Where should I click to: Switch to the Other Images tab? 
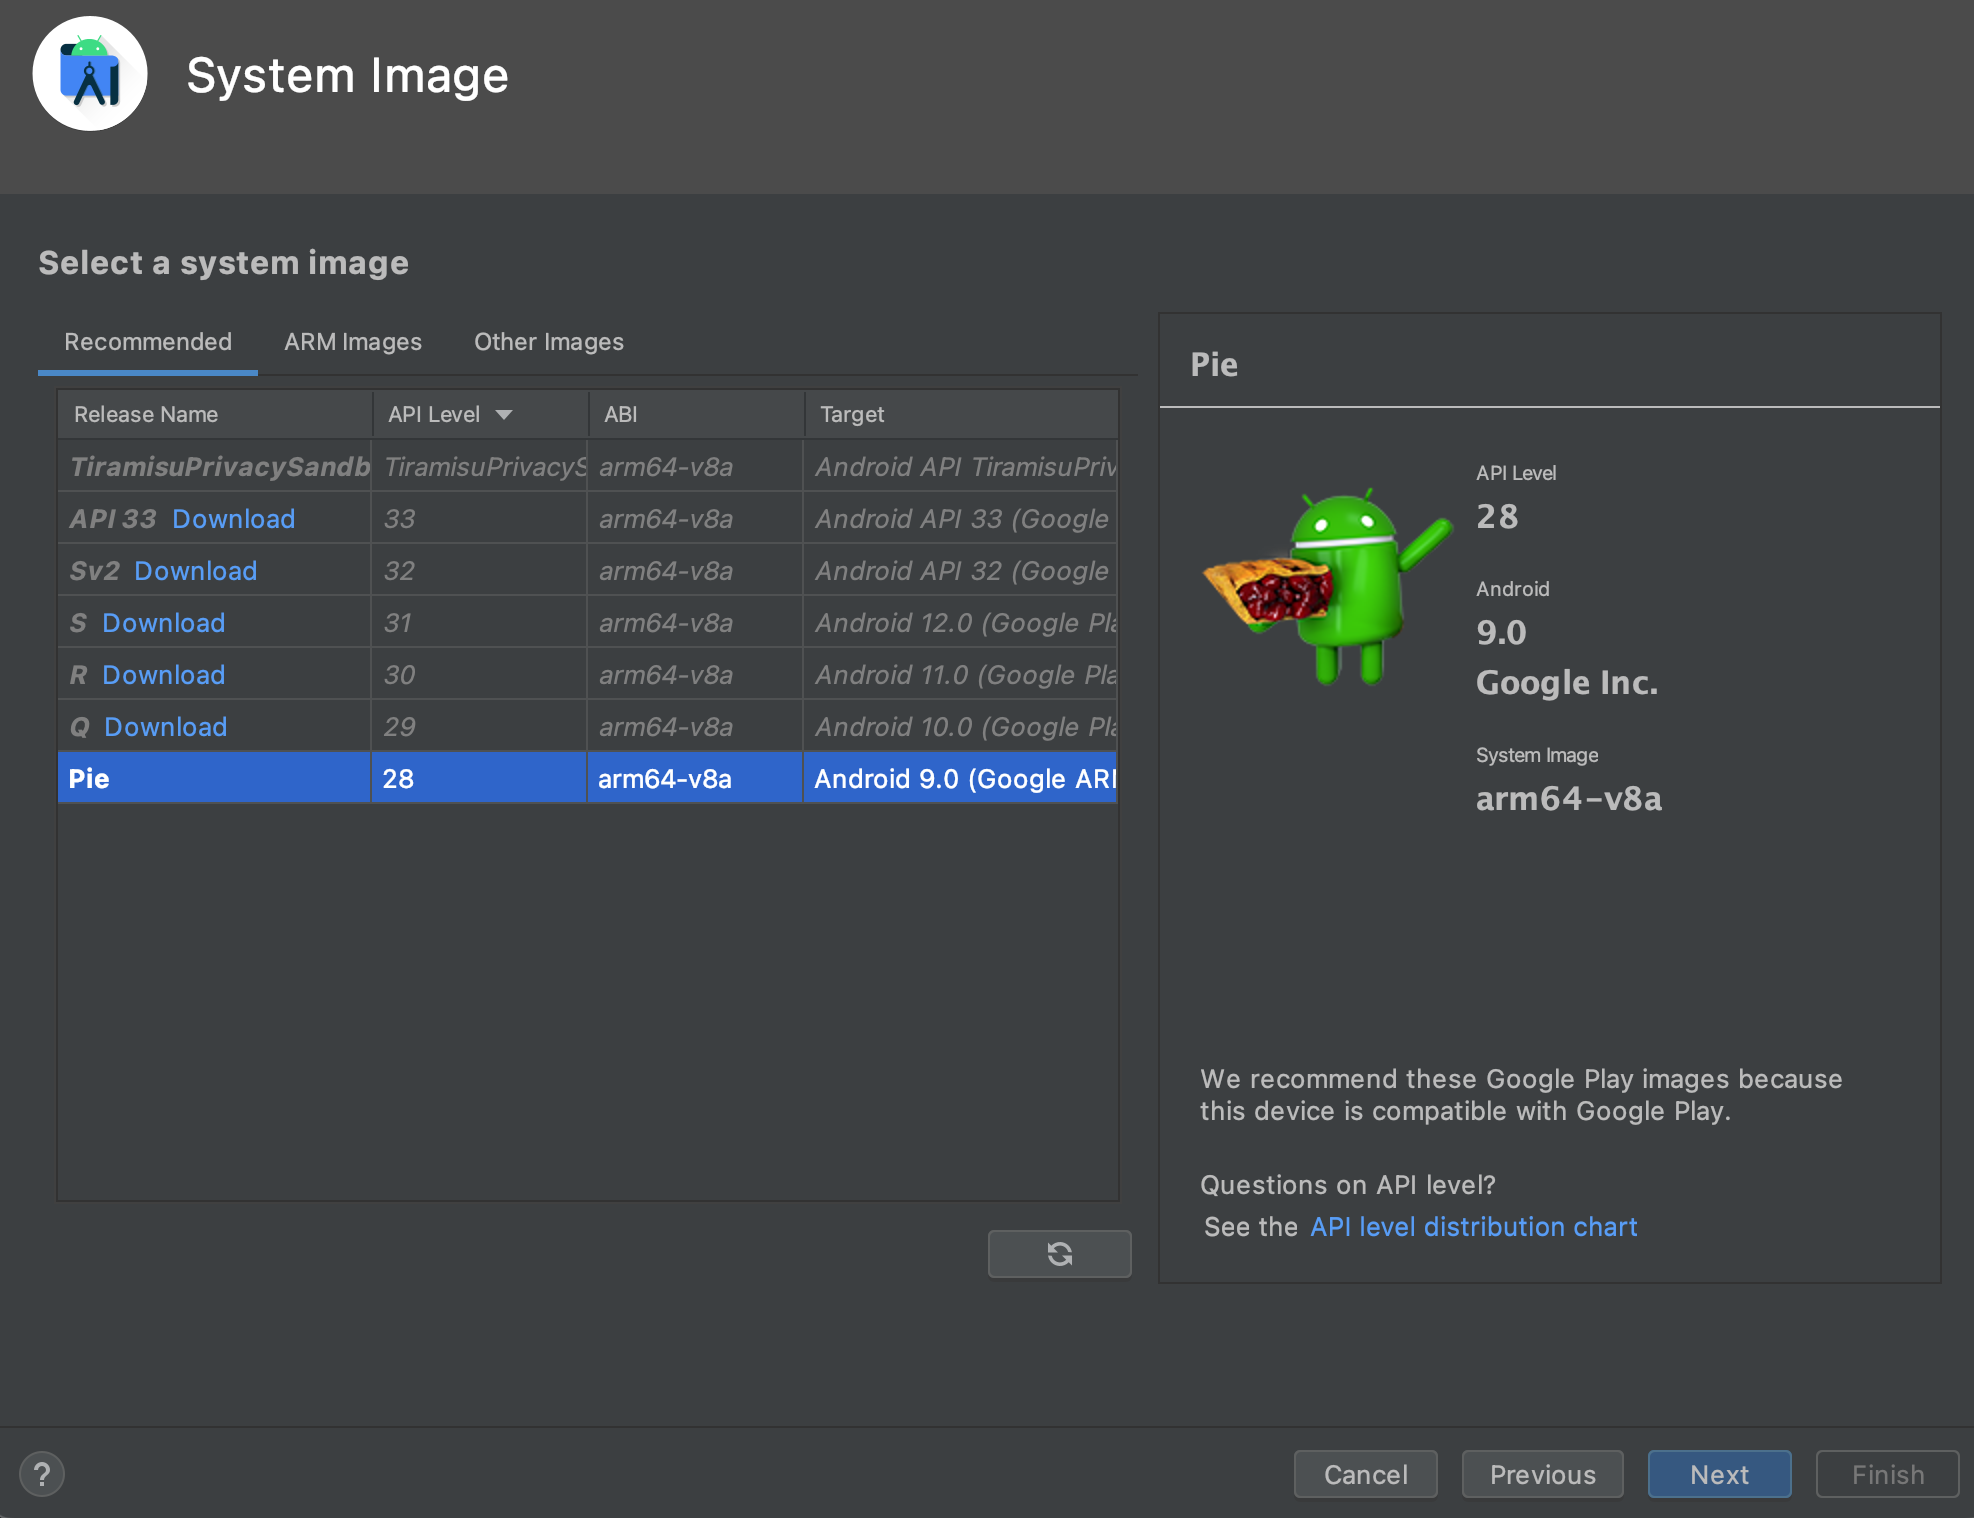click(549, 342)
